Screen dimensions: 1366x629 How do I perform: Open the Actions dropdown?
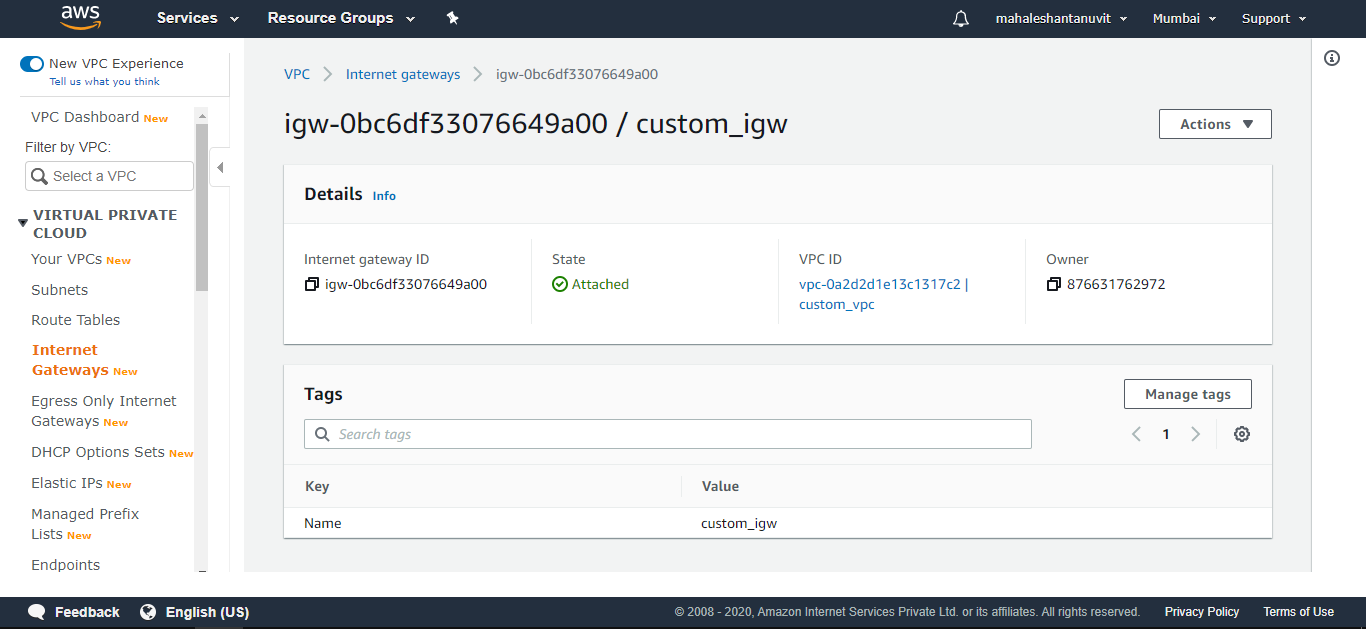click(1214, 123)
